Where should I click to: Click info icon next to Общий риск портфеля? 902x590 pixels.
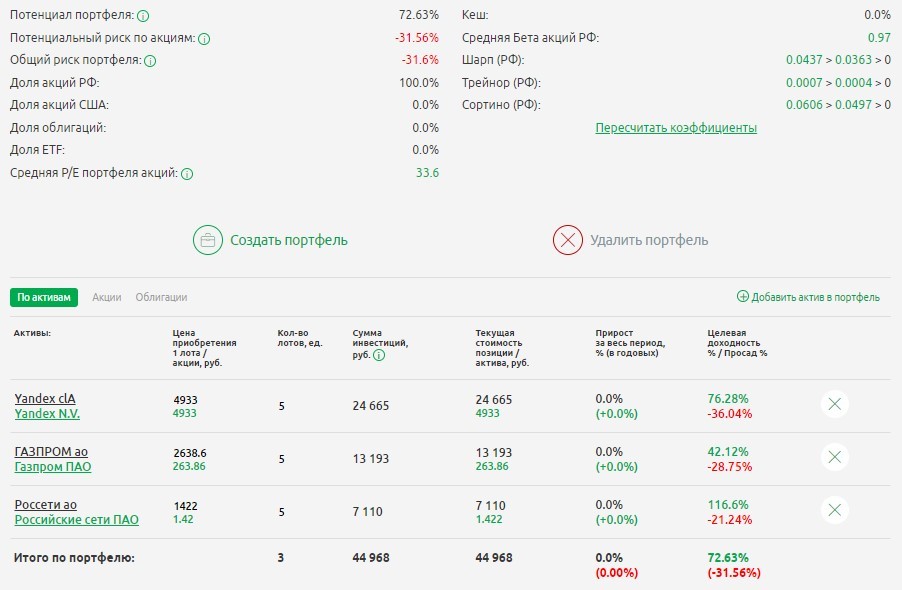click(x=150, y=61)
